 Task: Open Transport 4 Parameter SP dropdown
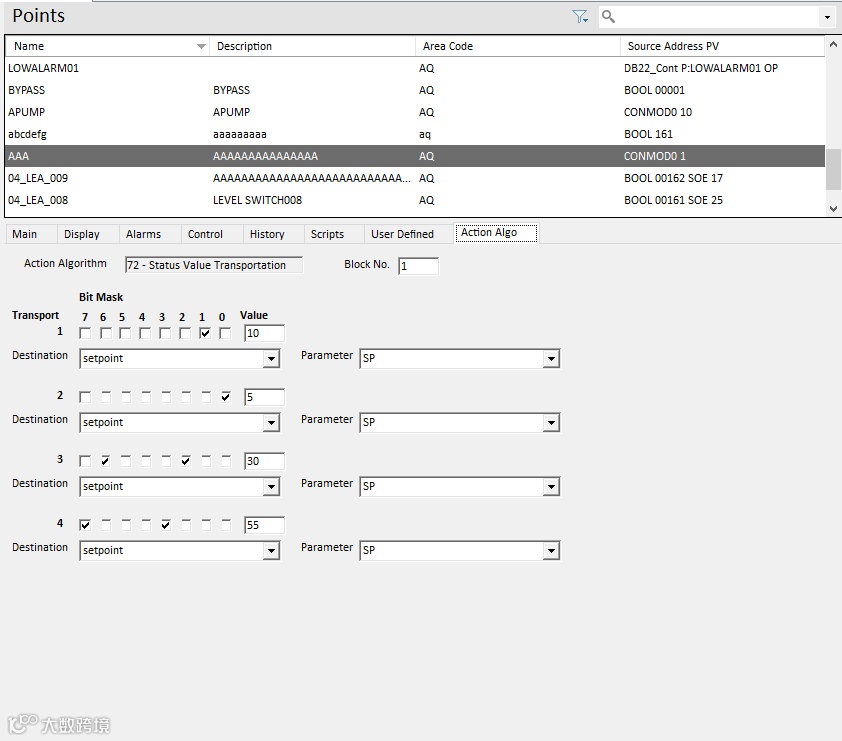tap(551, 550)
